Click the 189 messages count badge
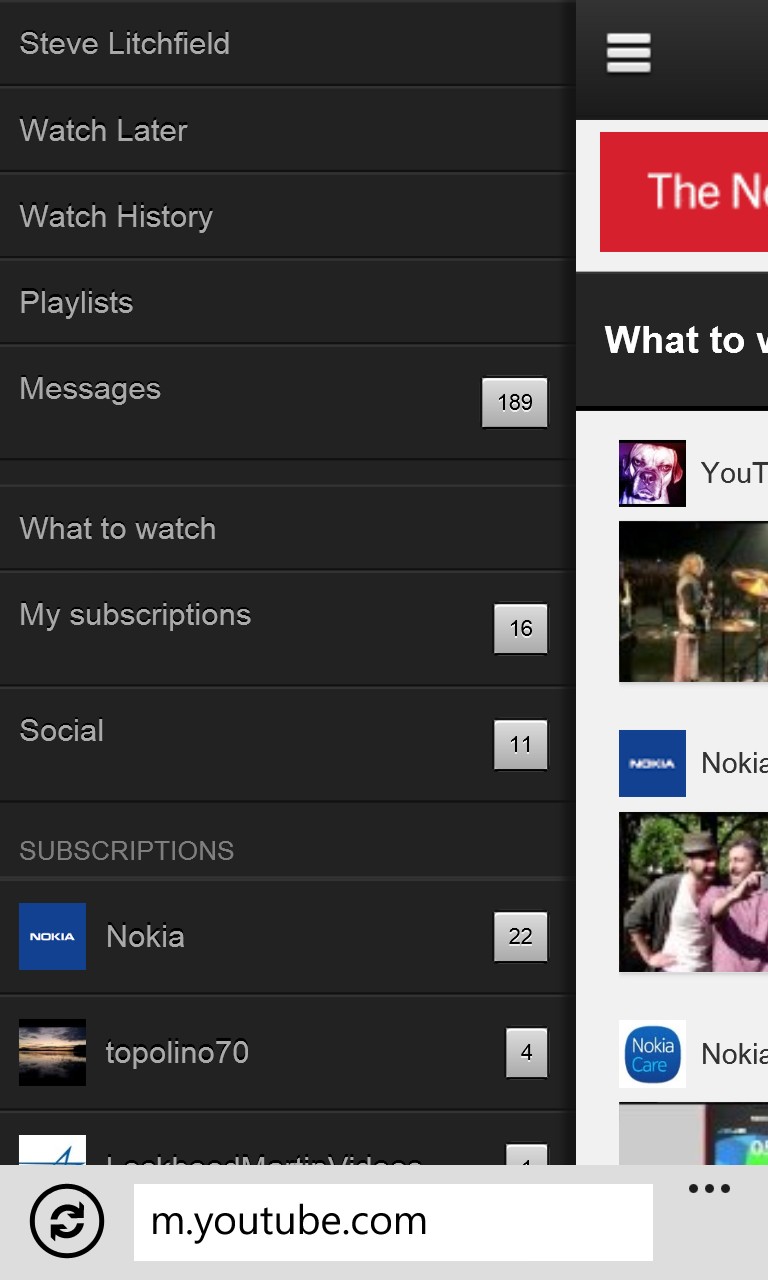The image size is (768, 1280). (515, 402)
